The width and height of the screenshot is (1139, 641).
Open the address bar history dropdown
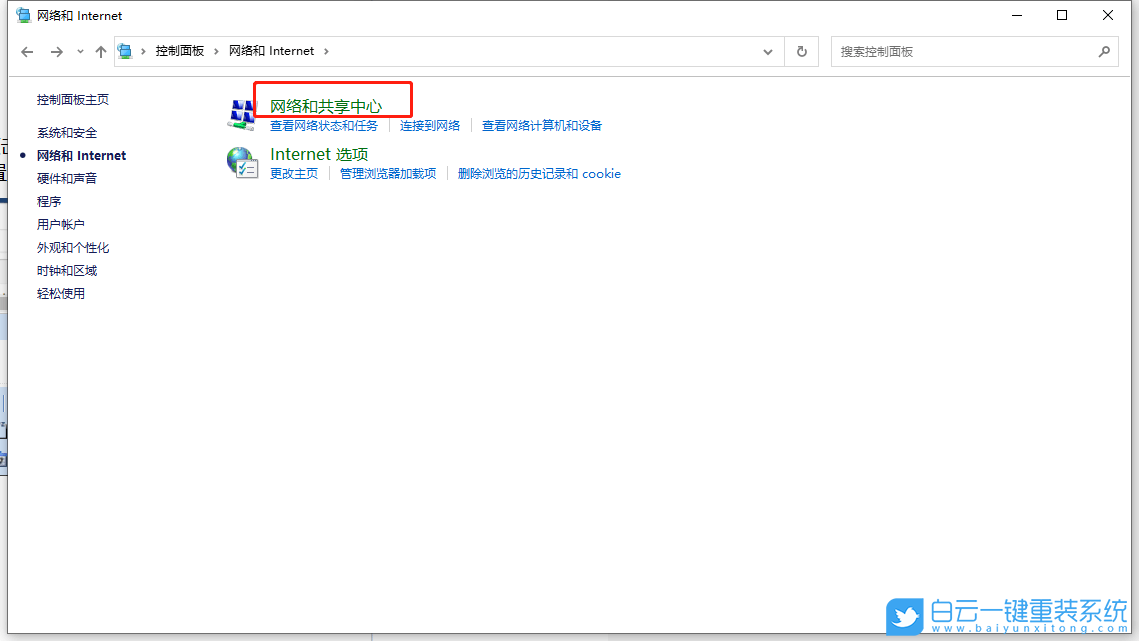[767, 50]
